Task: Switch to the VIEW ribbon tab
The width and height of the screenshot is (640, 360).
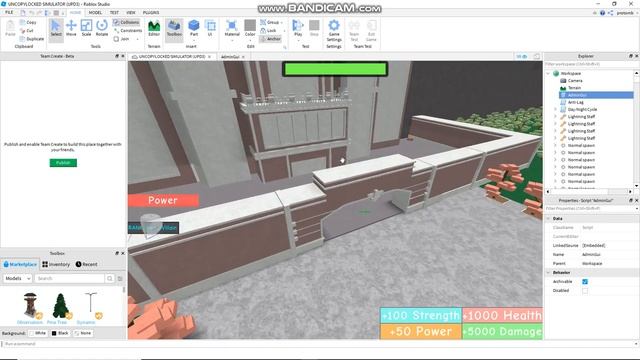Action: tap(131, 13)
